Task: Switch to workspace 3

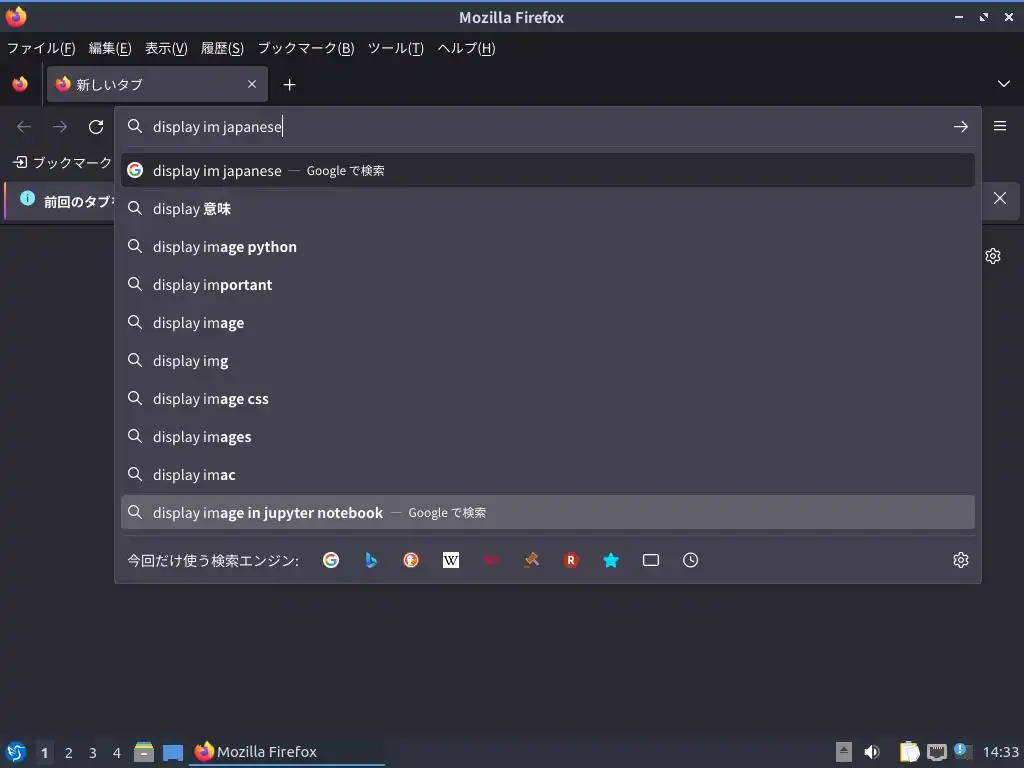Action: 93,753
